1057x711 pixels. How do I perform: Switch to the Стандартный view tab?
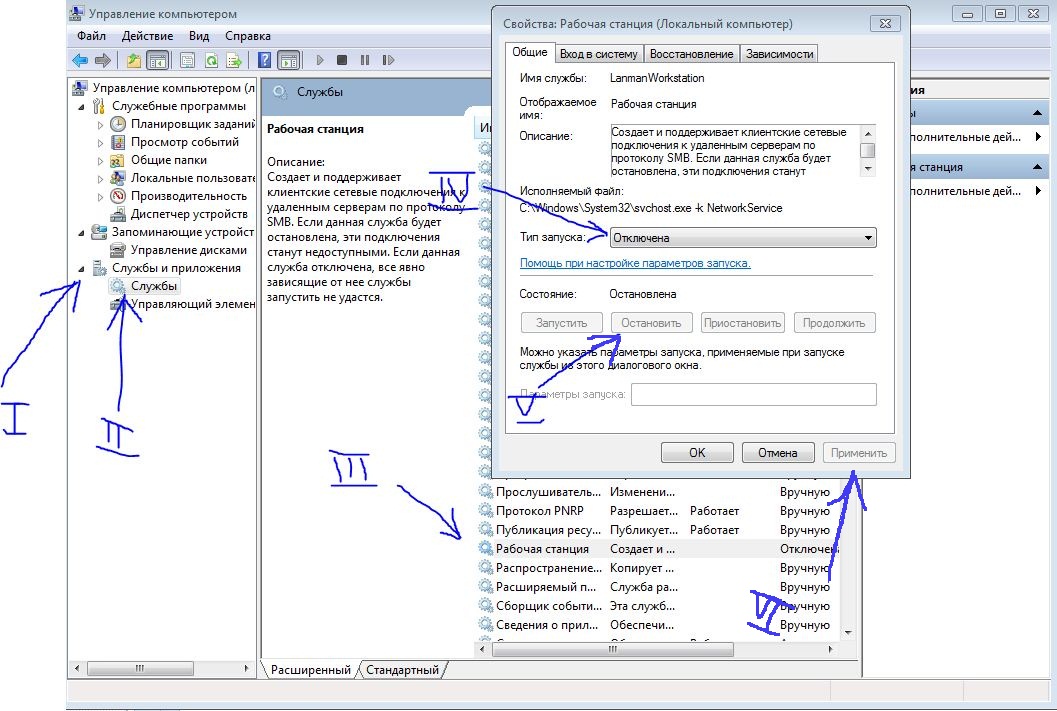pos(402,670)
